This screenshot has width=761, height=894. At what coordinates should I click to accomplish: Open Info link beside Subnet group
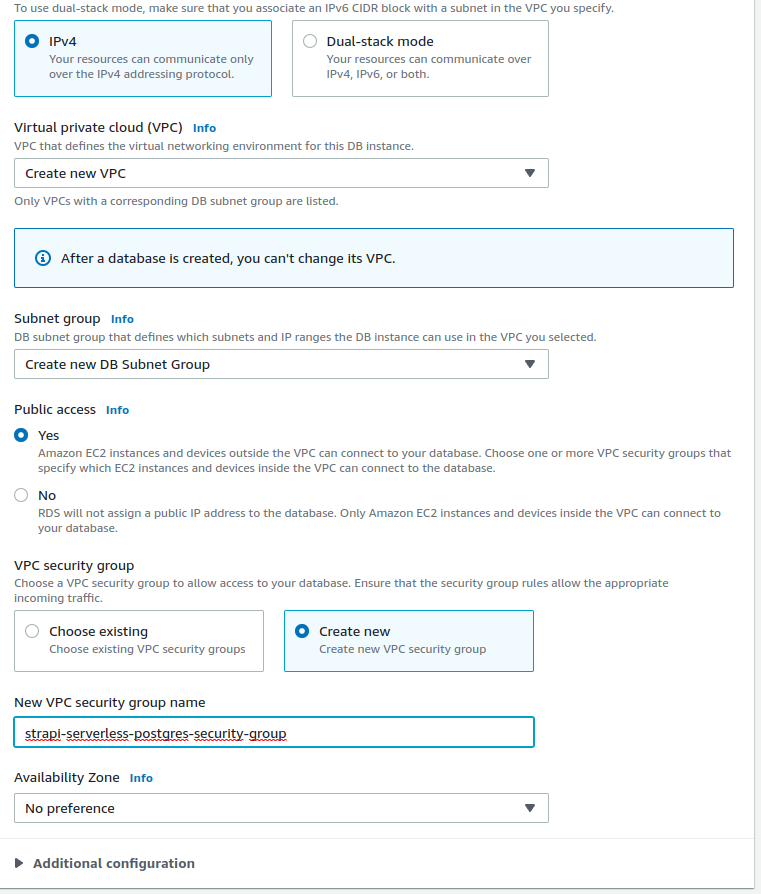click(x=122, y=319)
